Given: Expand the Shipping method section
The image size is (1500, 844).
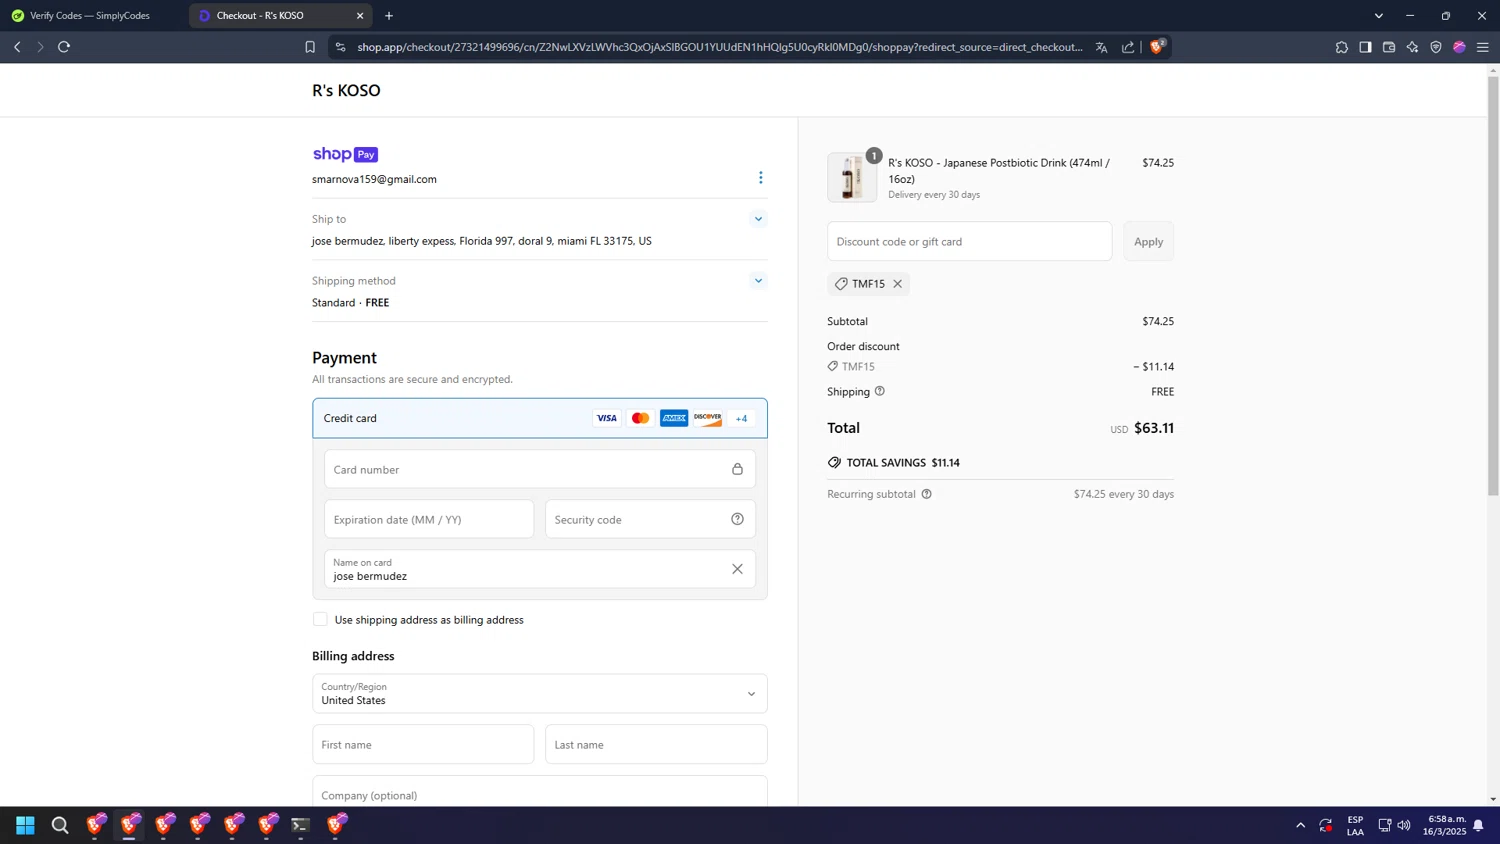Looking at the screenshot, I should 758,281.
